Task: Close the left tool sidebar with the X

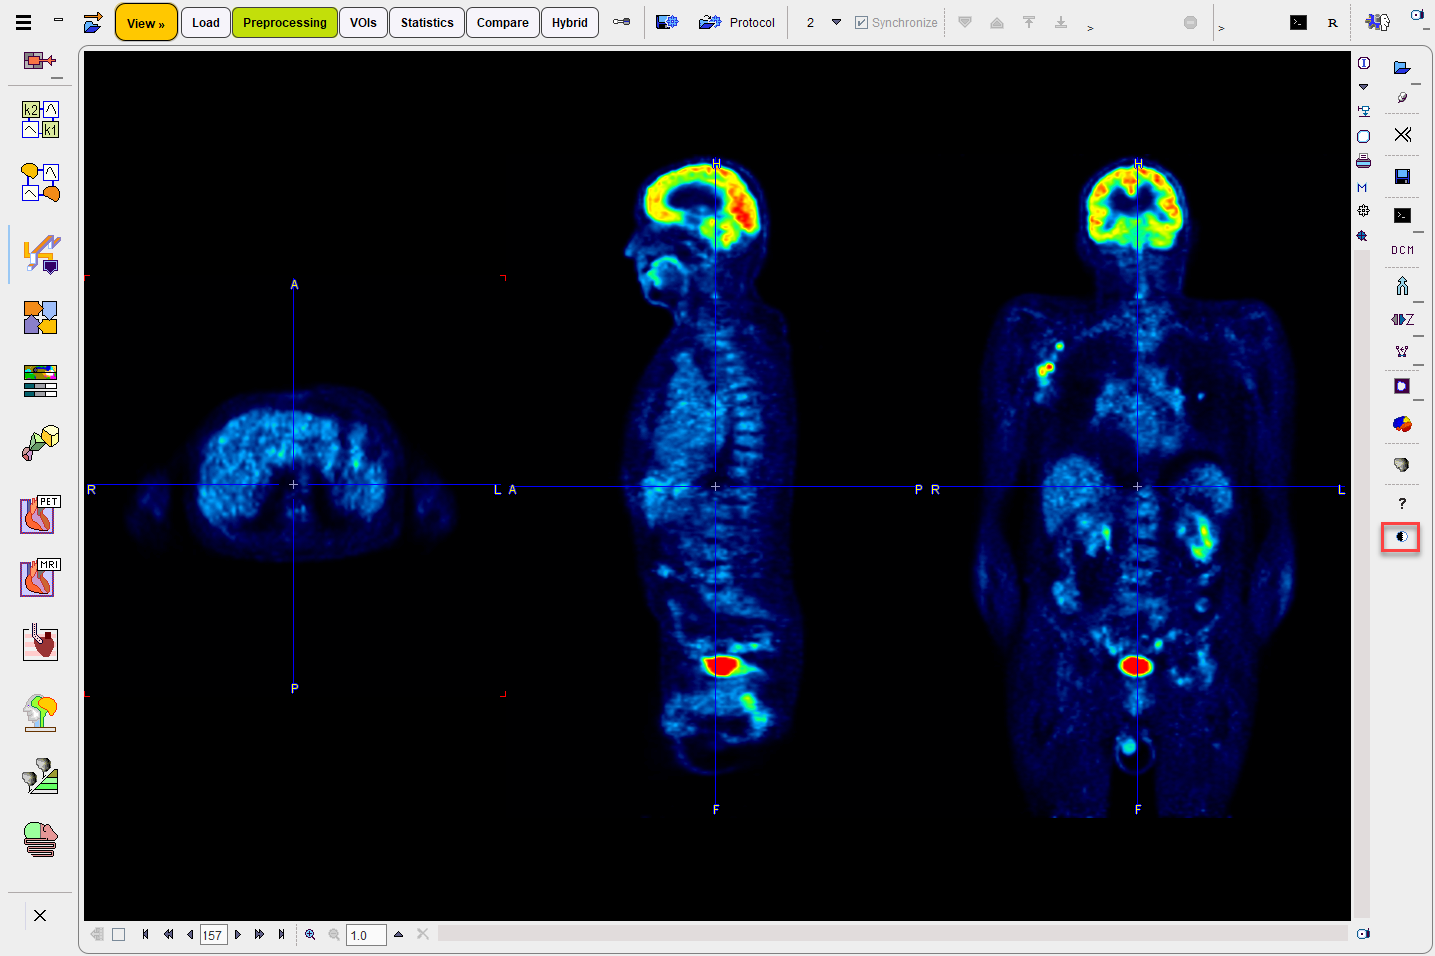Action: pyautogui.click(x=40, y=915)
